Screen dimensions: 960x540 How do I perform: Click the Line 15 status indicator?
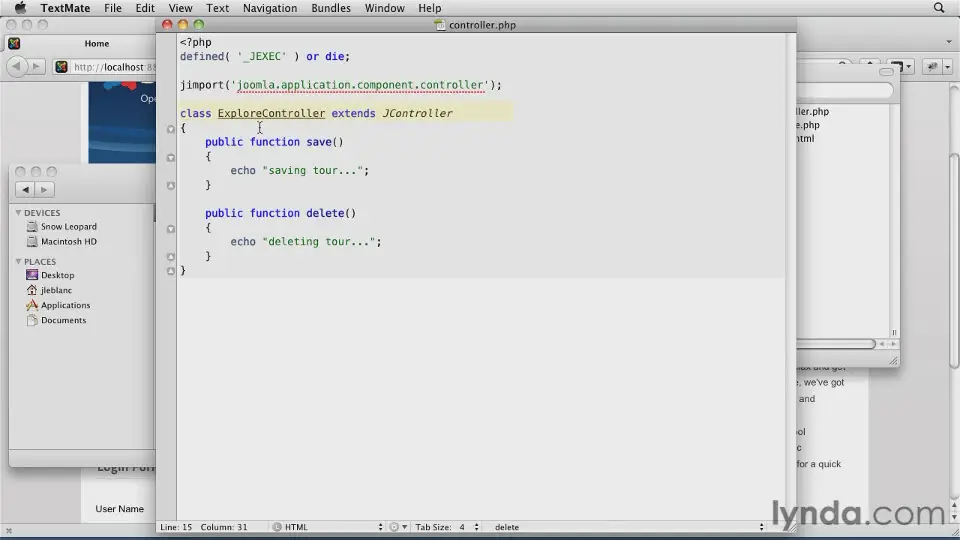click(x=176, y=527)
